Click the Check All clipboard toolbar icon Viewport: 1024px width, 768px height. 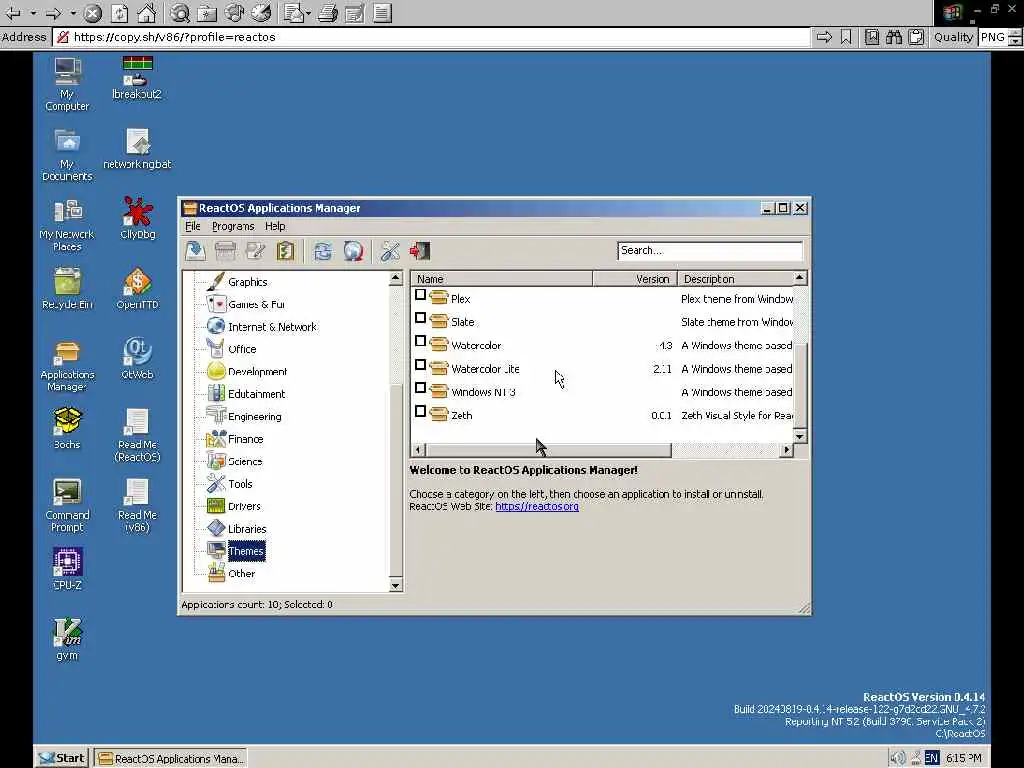(285, 251)
